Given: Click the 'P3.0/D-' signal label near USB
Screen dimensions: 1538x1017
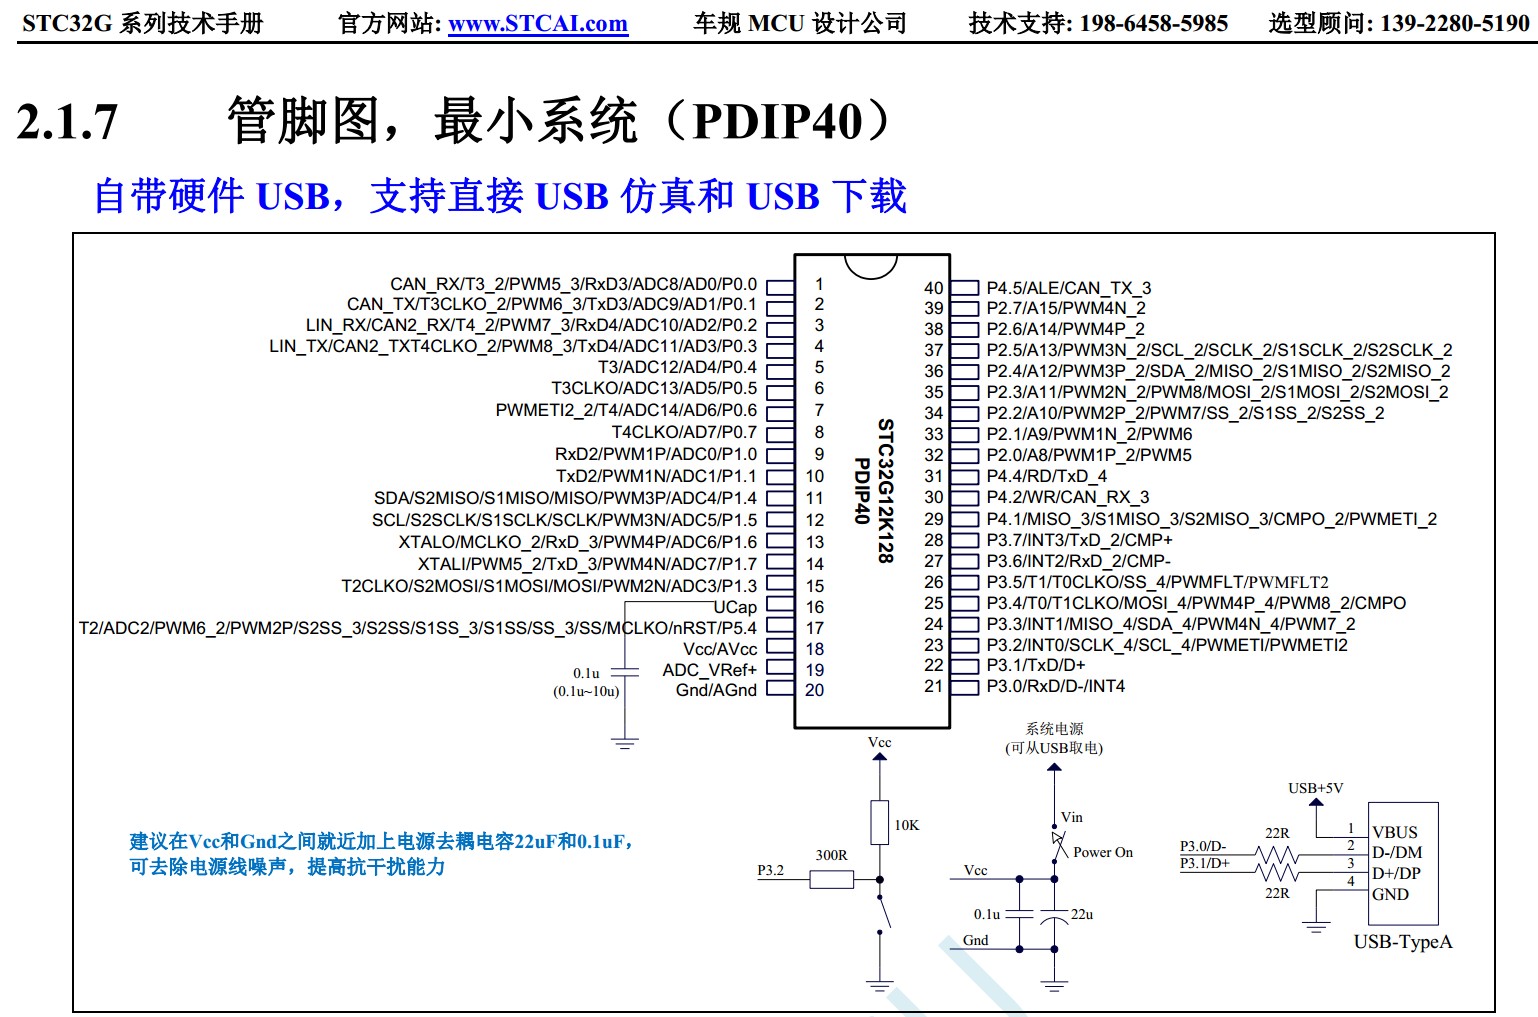Looking at the screenshot, I should coord(1203,846).
